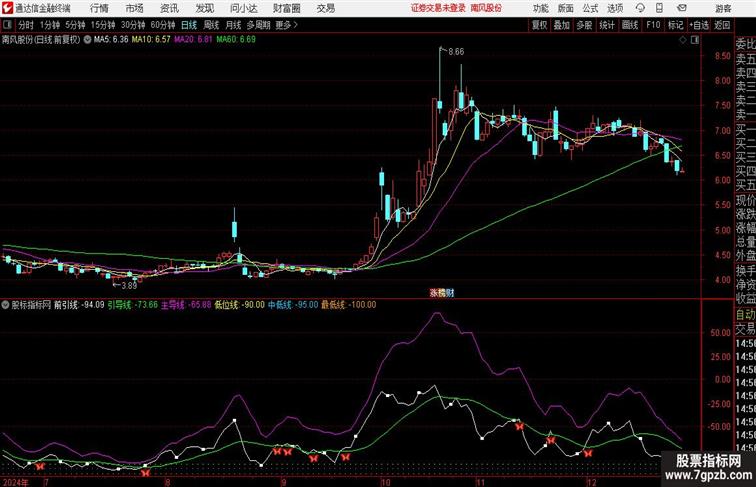Viewport: 756px width, 487px height.
Task: Click the 前引线 -94.09 value
Action: (x=79, y=305)
